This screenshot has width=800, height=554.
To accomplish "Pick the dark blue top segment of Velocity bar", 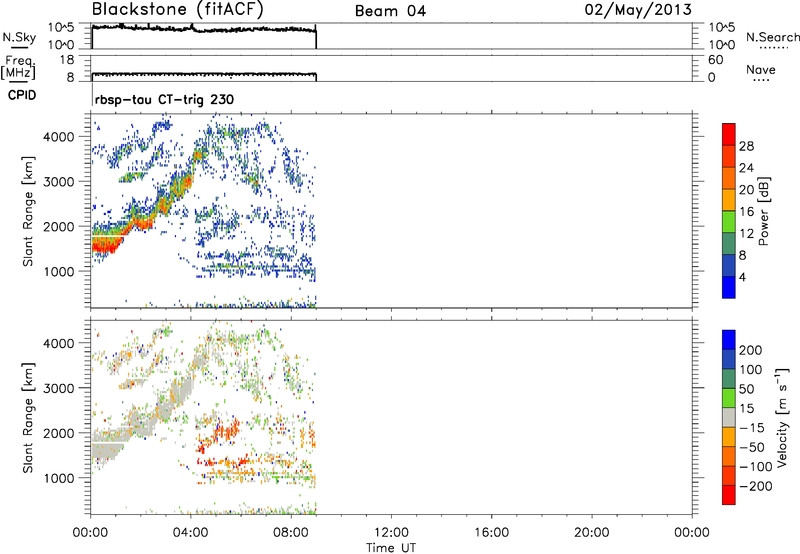I will [x=729, y=340].
